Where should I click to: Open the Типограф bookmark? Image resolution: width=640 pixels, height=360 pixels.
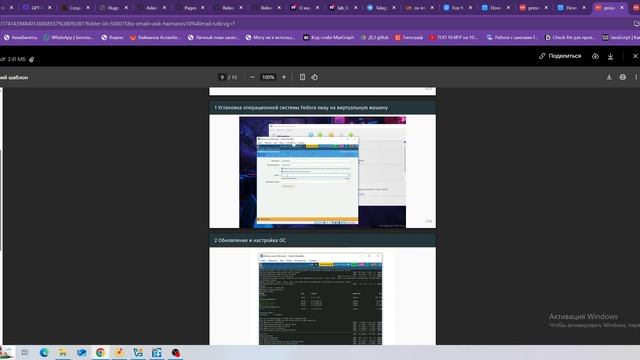click(409, 38)
